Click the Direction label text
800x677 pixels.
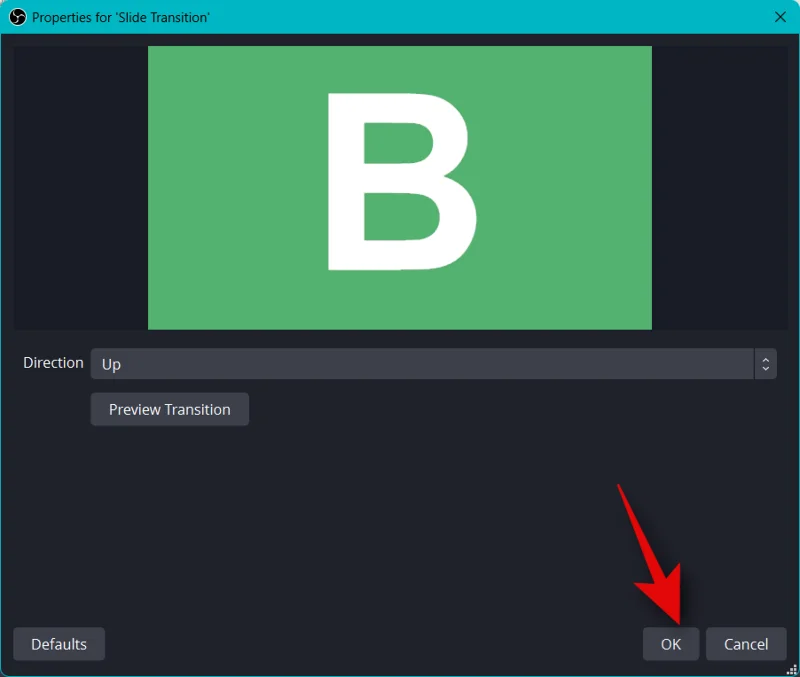click(53, 363)
